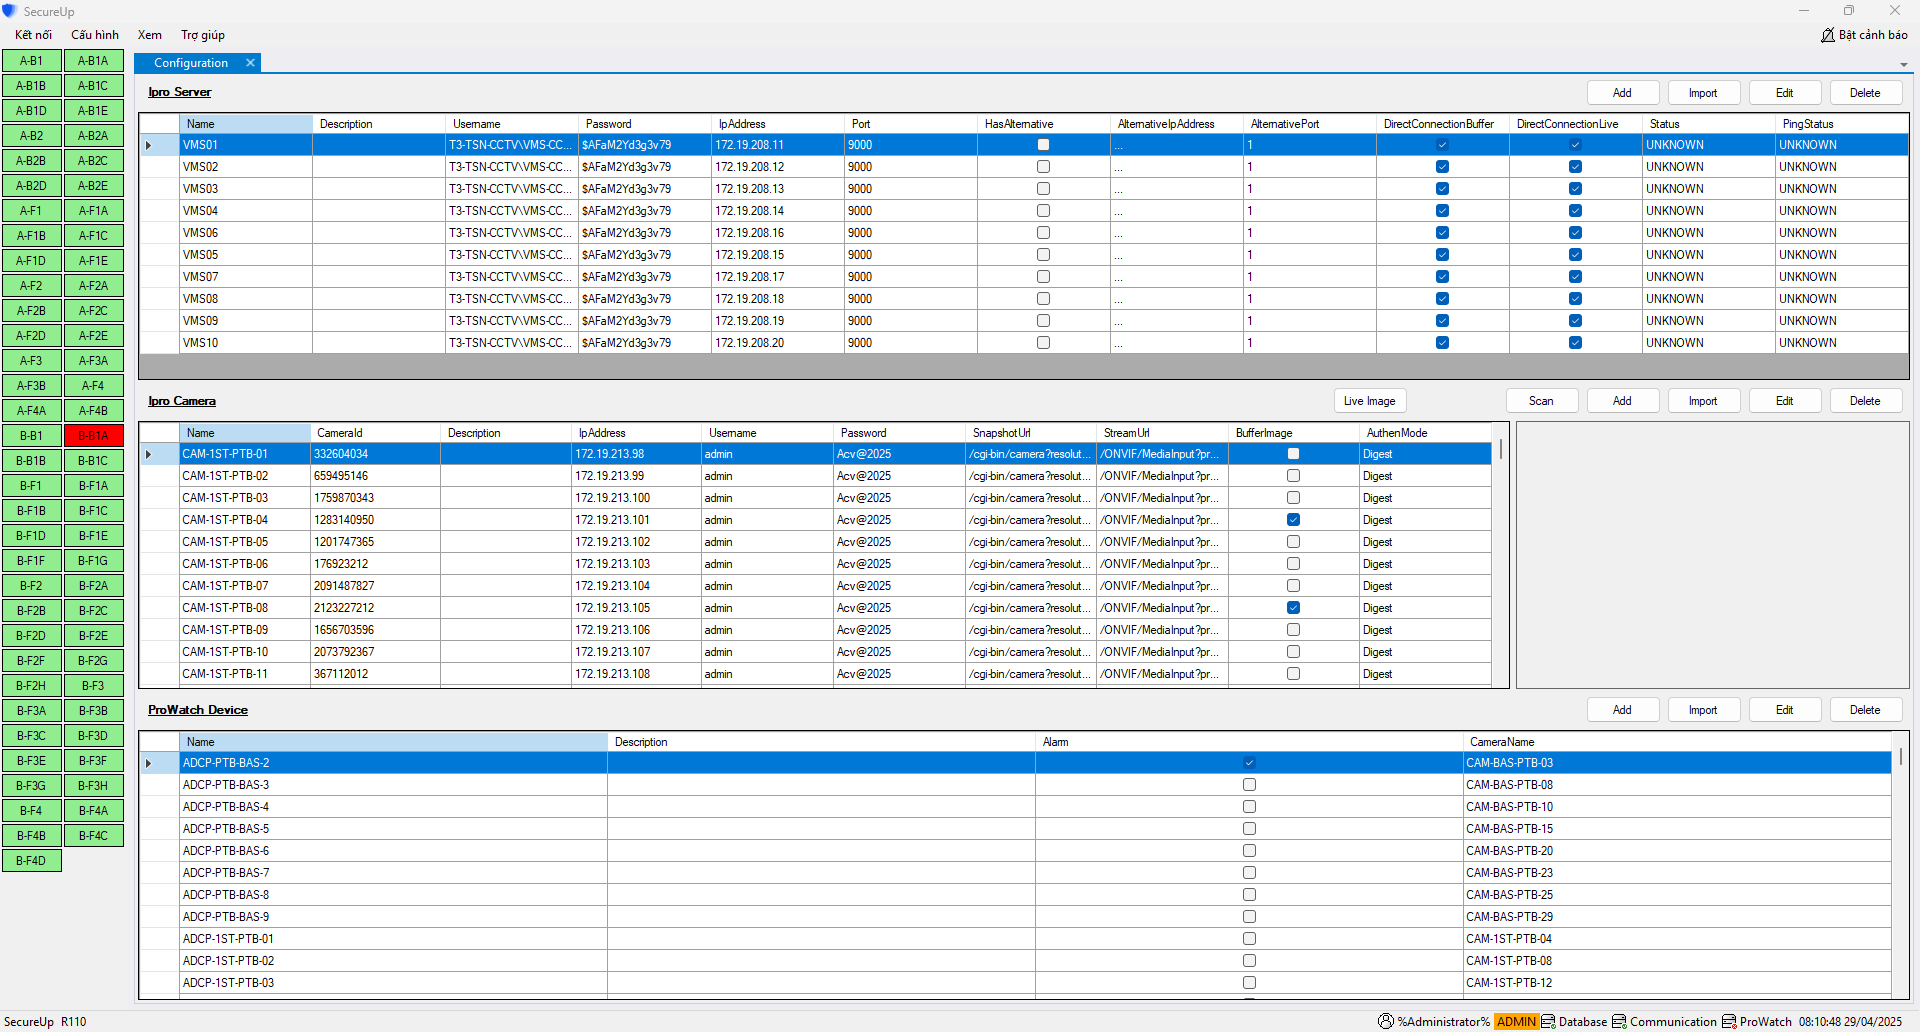Tick the Alarm checkbox for ADCP-PTB-BAS-3
This screenshot has height=1032, width=1920.
[1249, 785]
